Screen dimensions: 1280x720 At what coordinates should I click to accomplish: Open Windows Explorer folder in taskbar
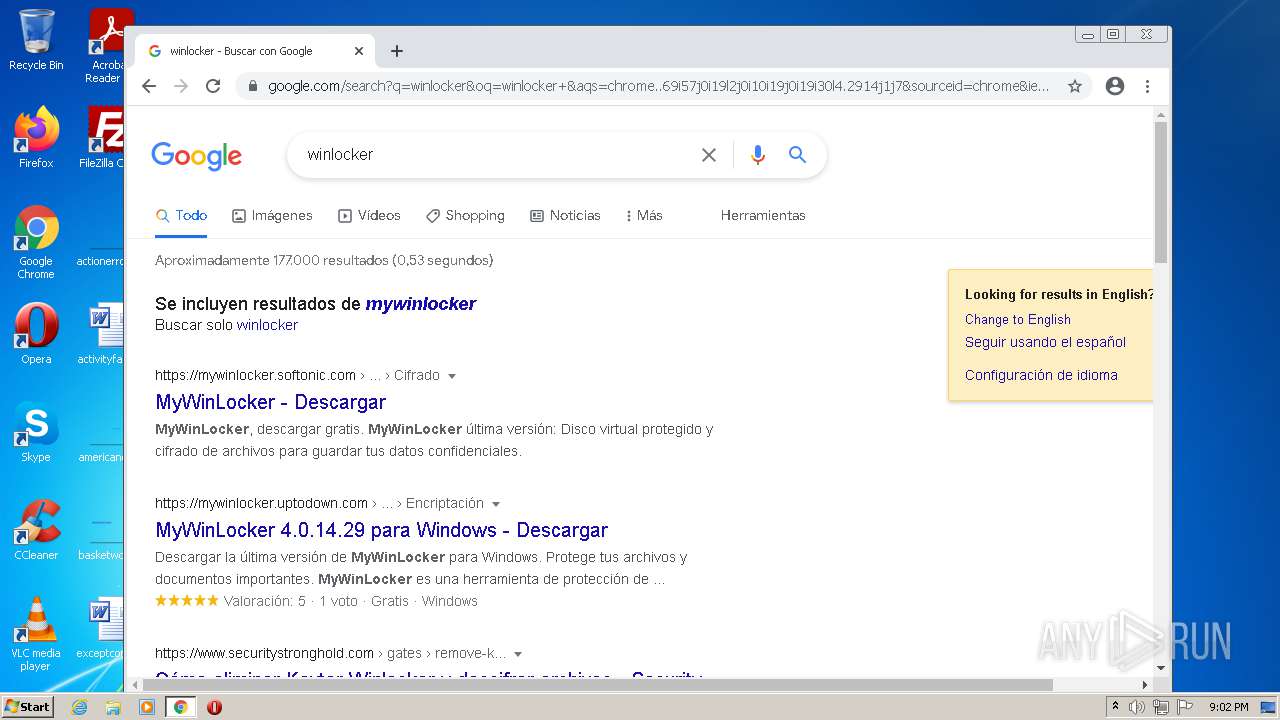pyautogui.click(x=113, y=707)
